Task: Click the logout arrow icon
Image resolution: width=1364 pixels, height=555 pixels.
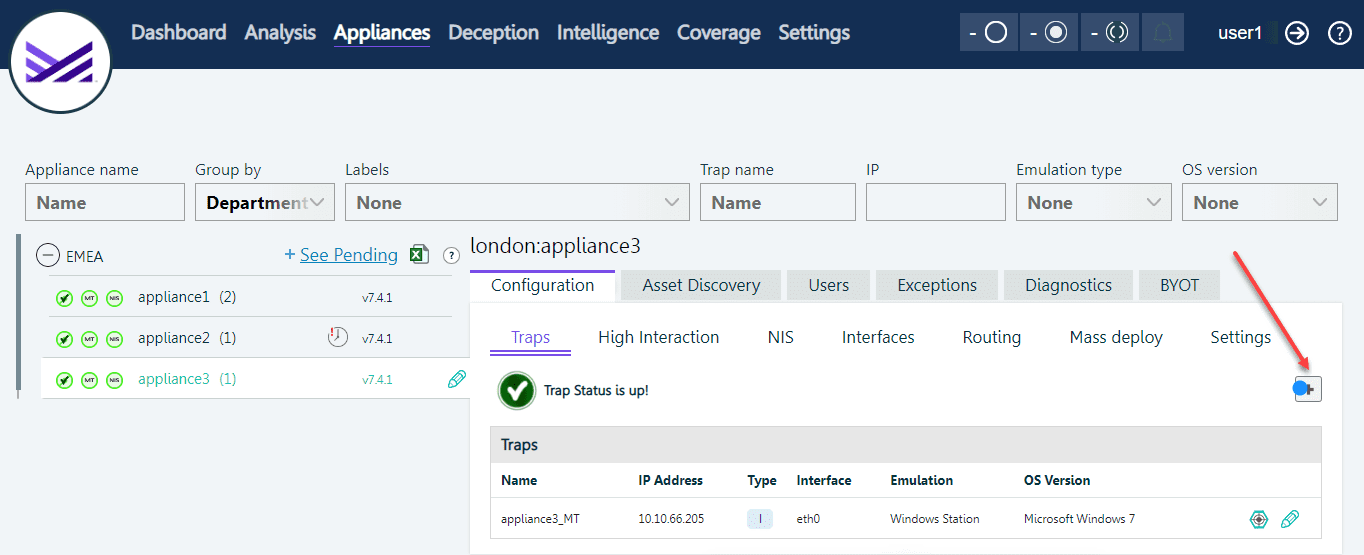Action: [x=1297, y=33]
